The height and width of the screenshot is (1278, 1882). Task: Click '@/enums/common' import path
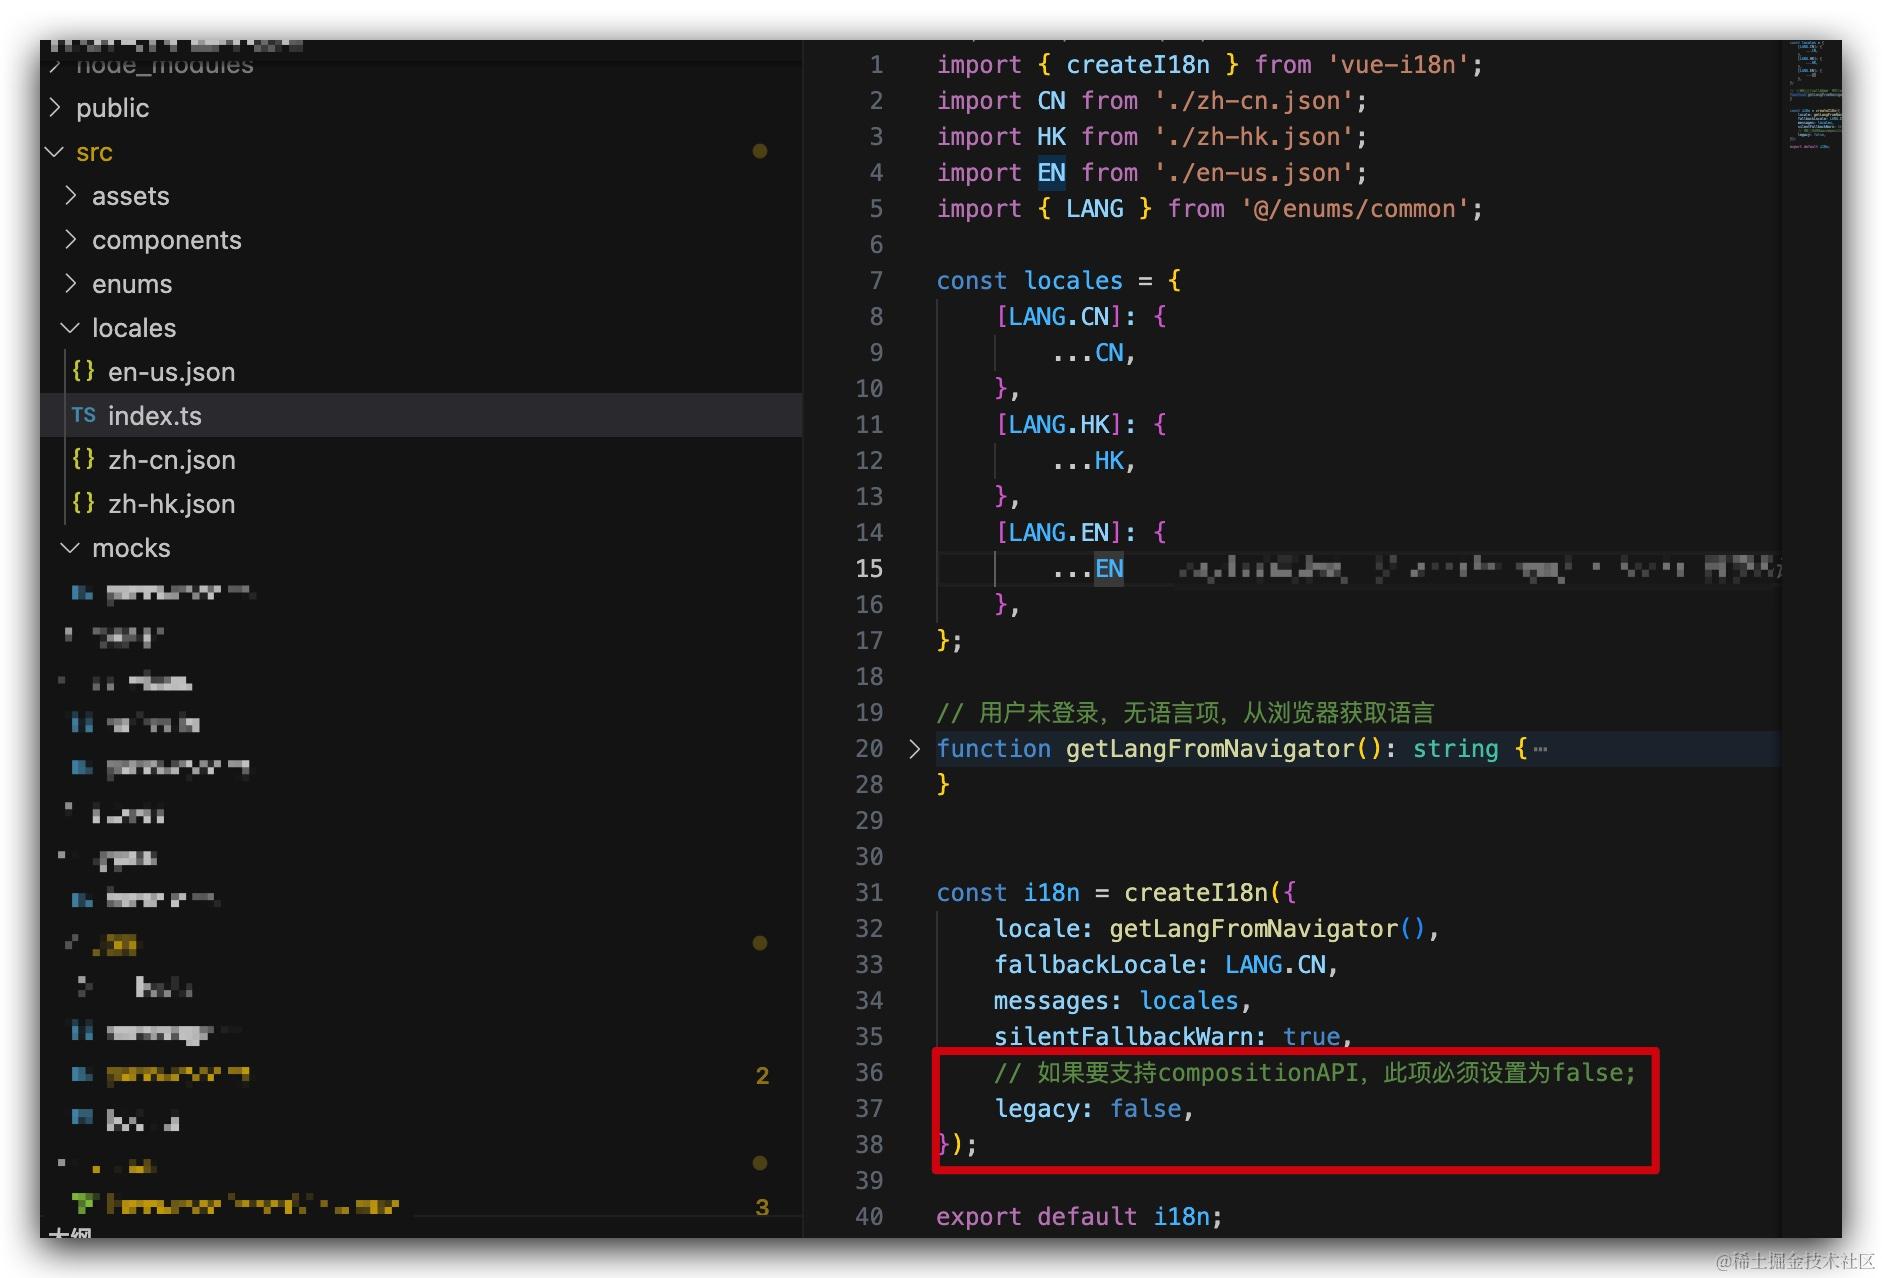coord(1354,208)
